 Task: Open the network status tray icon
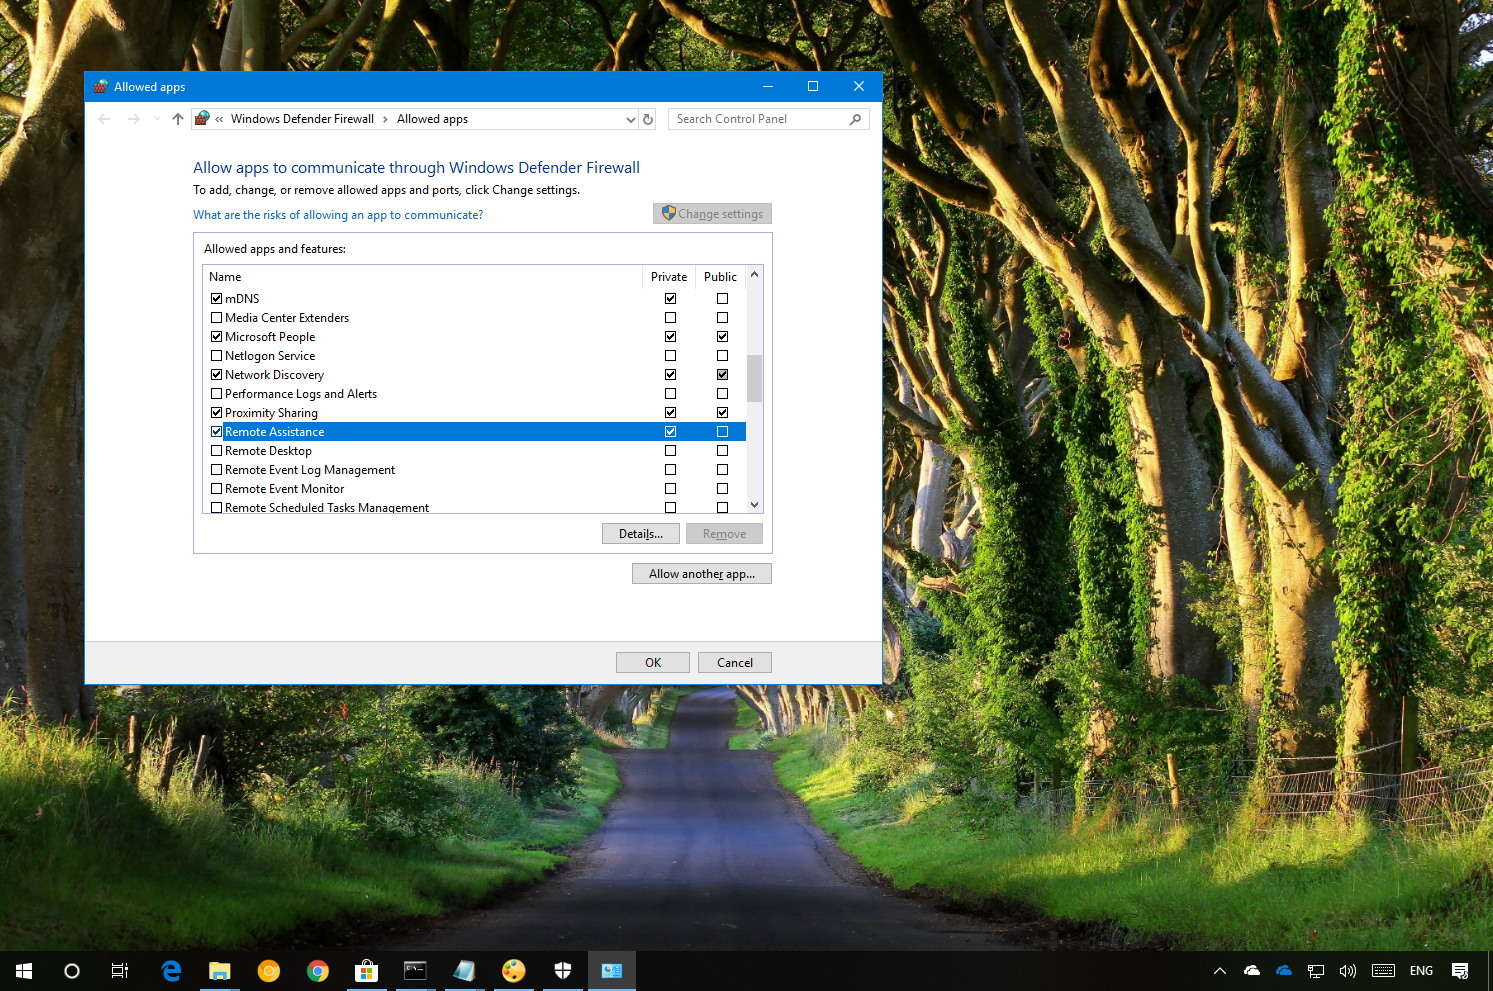point(1316,970)
